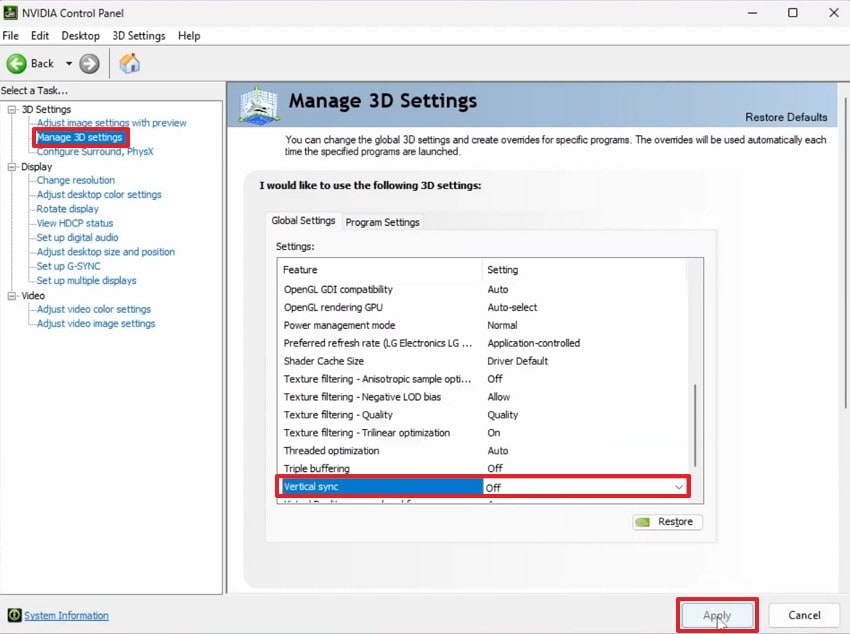Click the Cancel button
The width and height of the screenshot is (850, 634).
point(804,615)
